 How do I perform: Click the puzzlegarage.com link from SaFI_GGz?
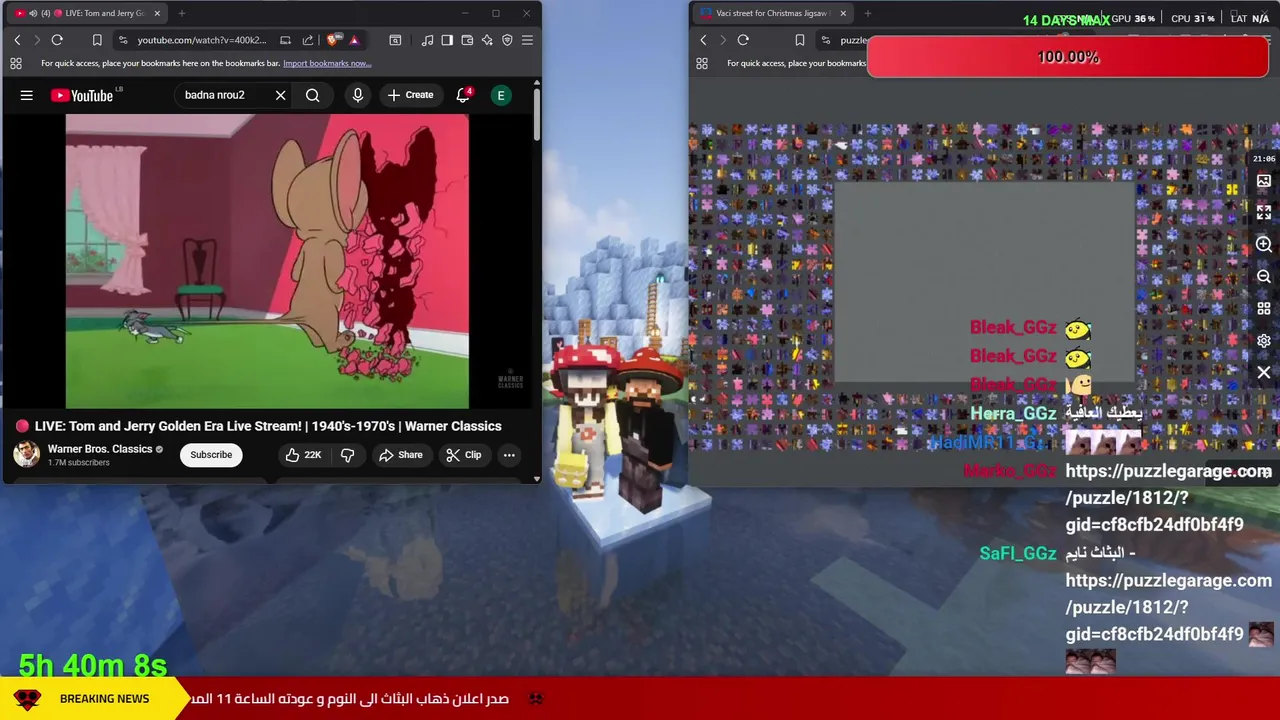pos(1168,606)
